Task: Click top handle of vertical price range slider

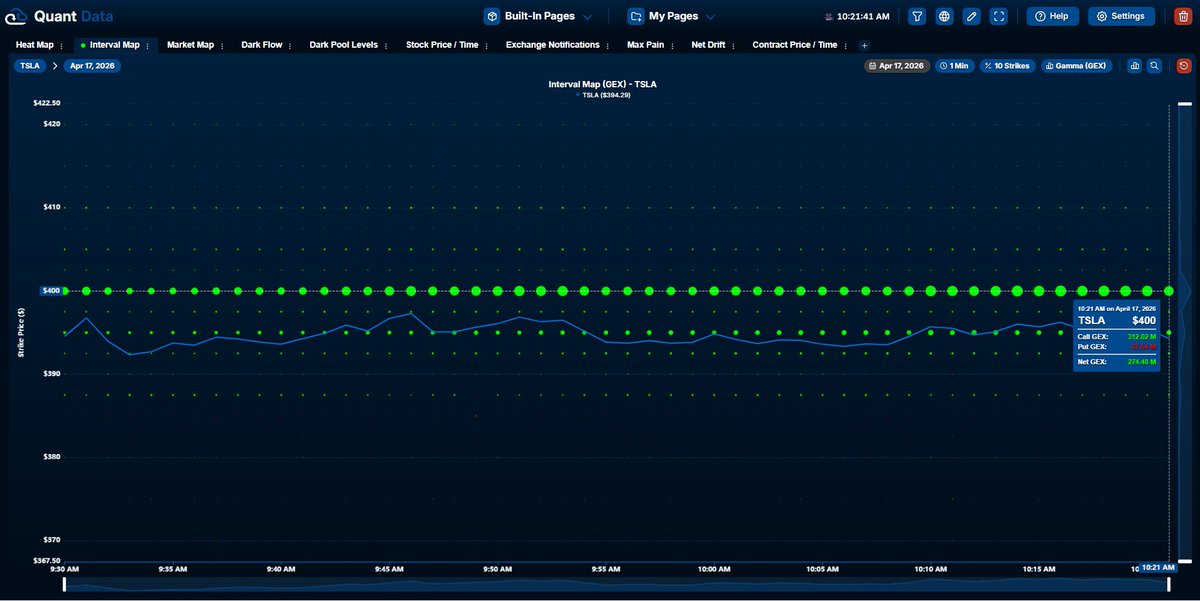Action: [x=1184, y=103]
